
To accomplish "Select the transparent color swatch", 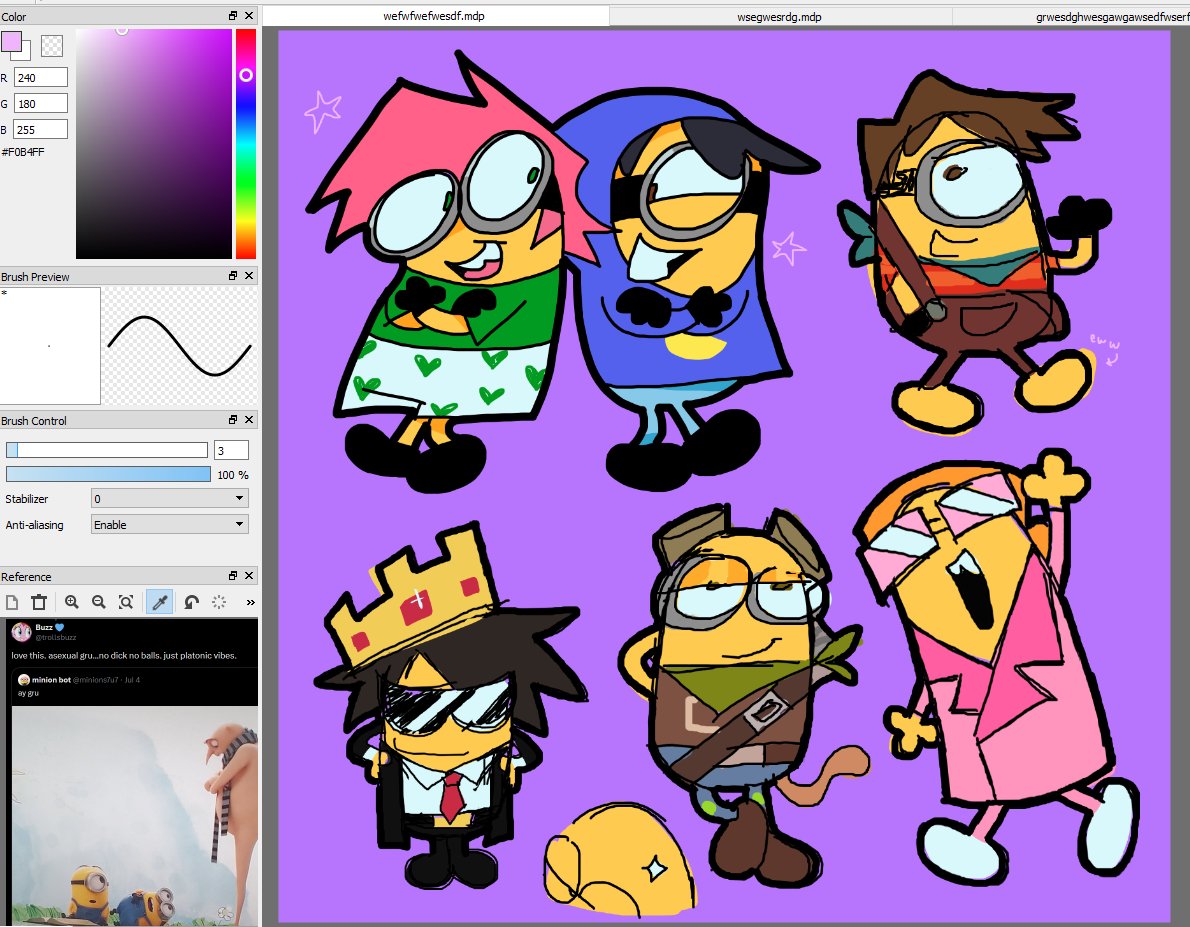I will 52,46.
